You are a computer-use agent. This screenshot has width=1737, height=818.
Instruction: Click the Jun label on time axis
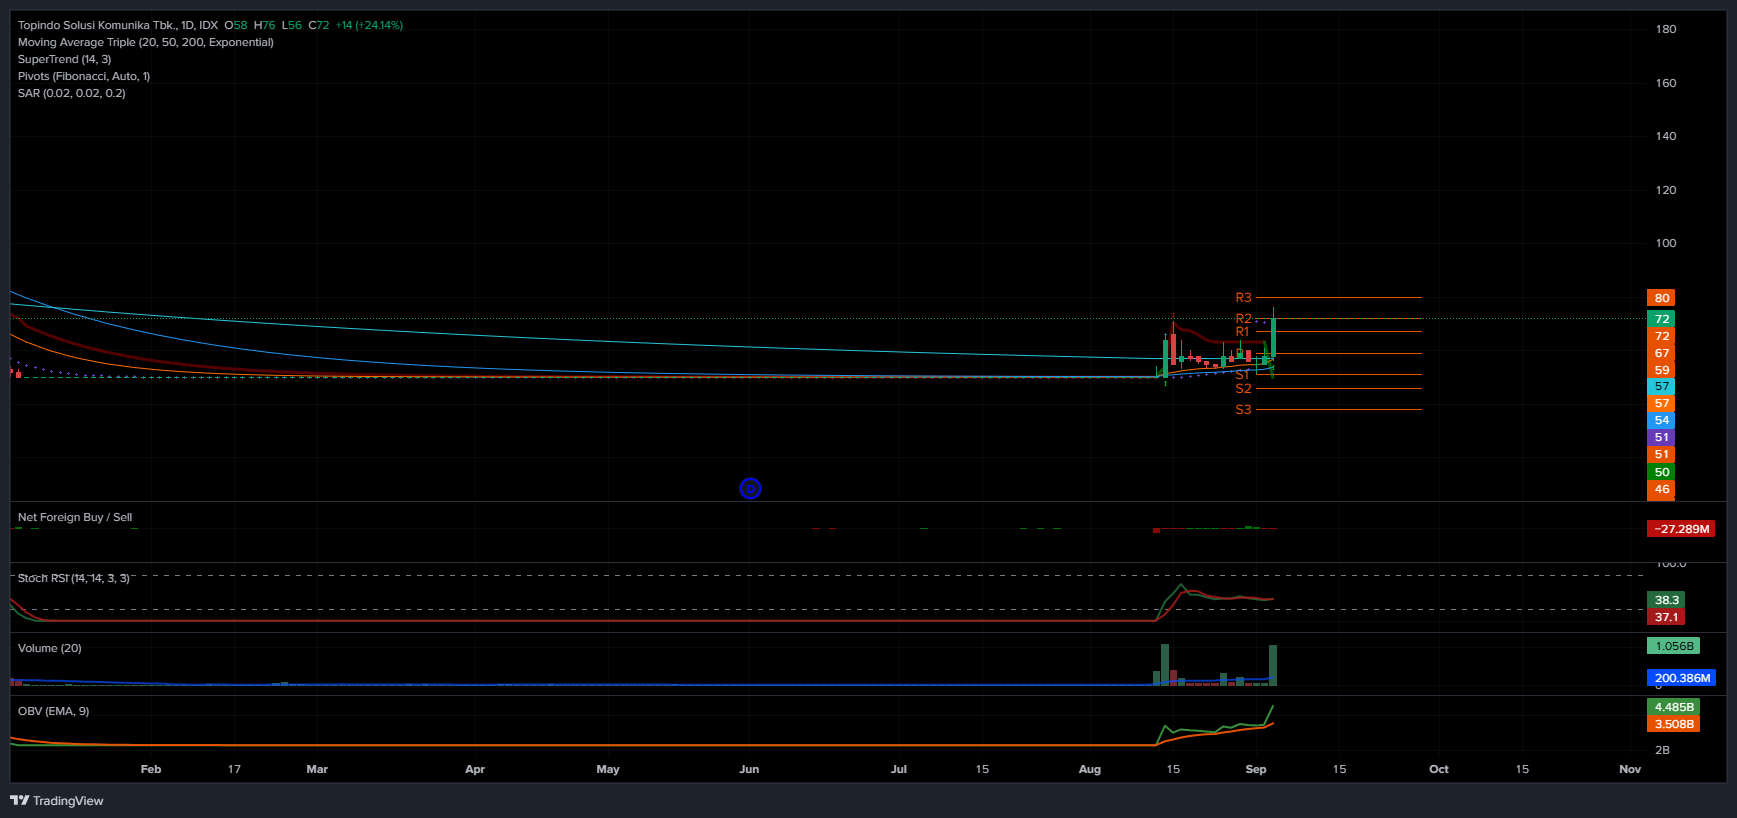pyautogui.click(x=749, y=769)
